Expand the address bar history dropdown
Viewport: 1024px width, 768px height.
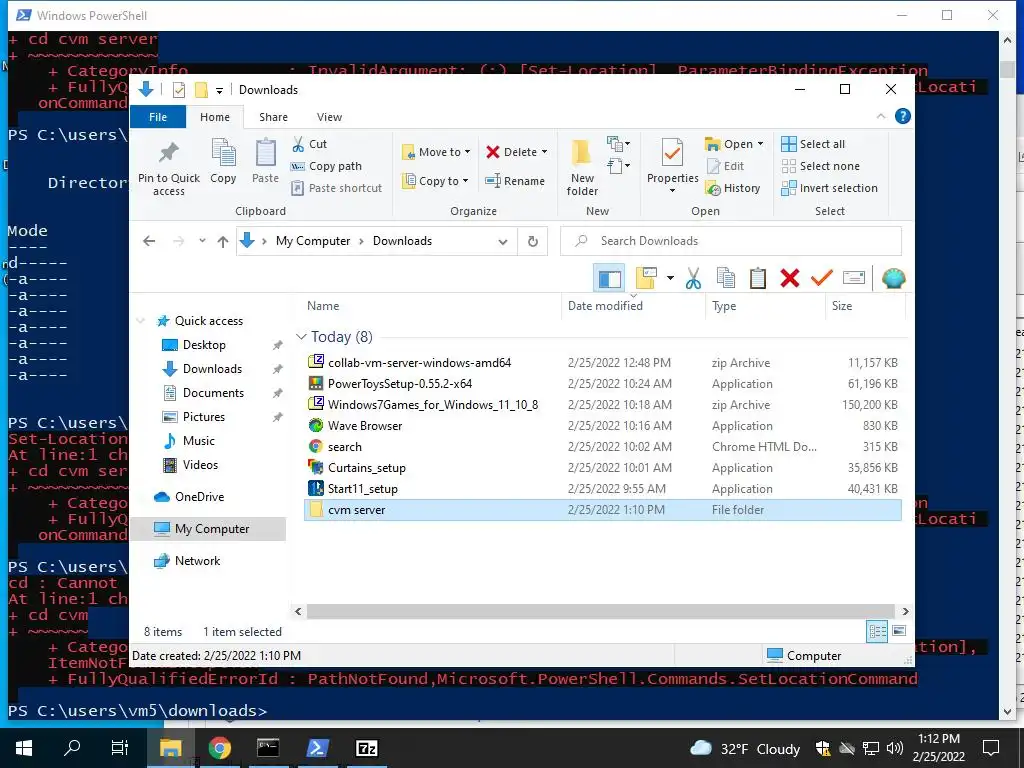(503, 242)
